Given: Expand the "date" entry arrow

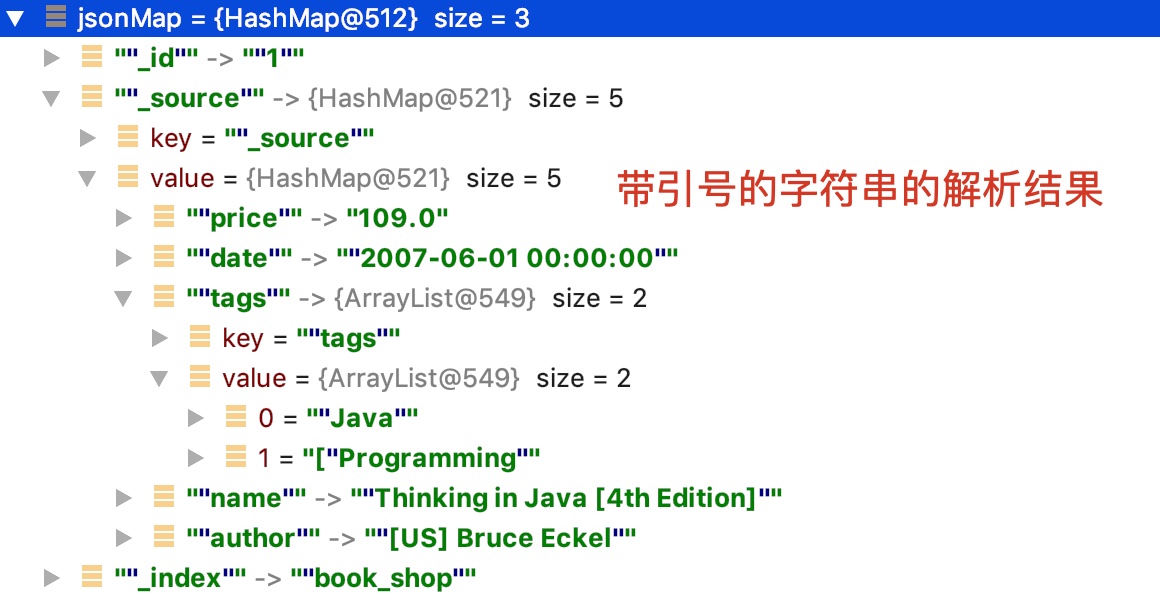Looking at the screenshot, I should pos(124,258).
